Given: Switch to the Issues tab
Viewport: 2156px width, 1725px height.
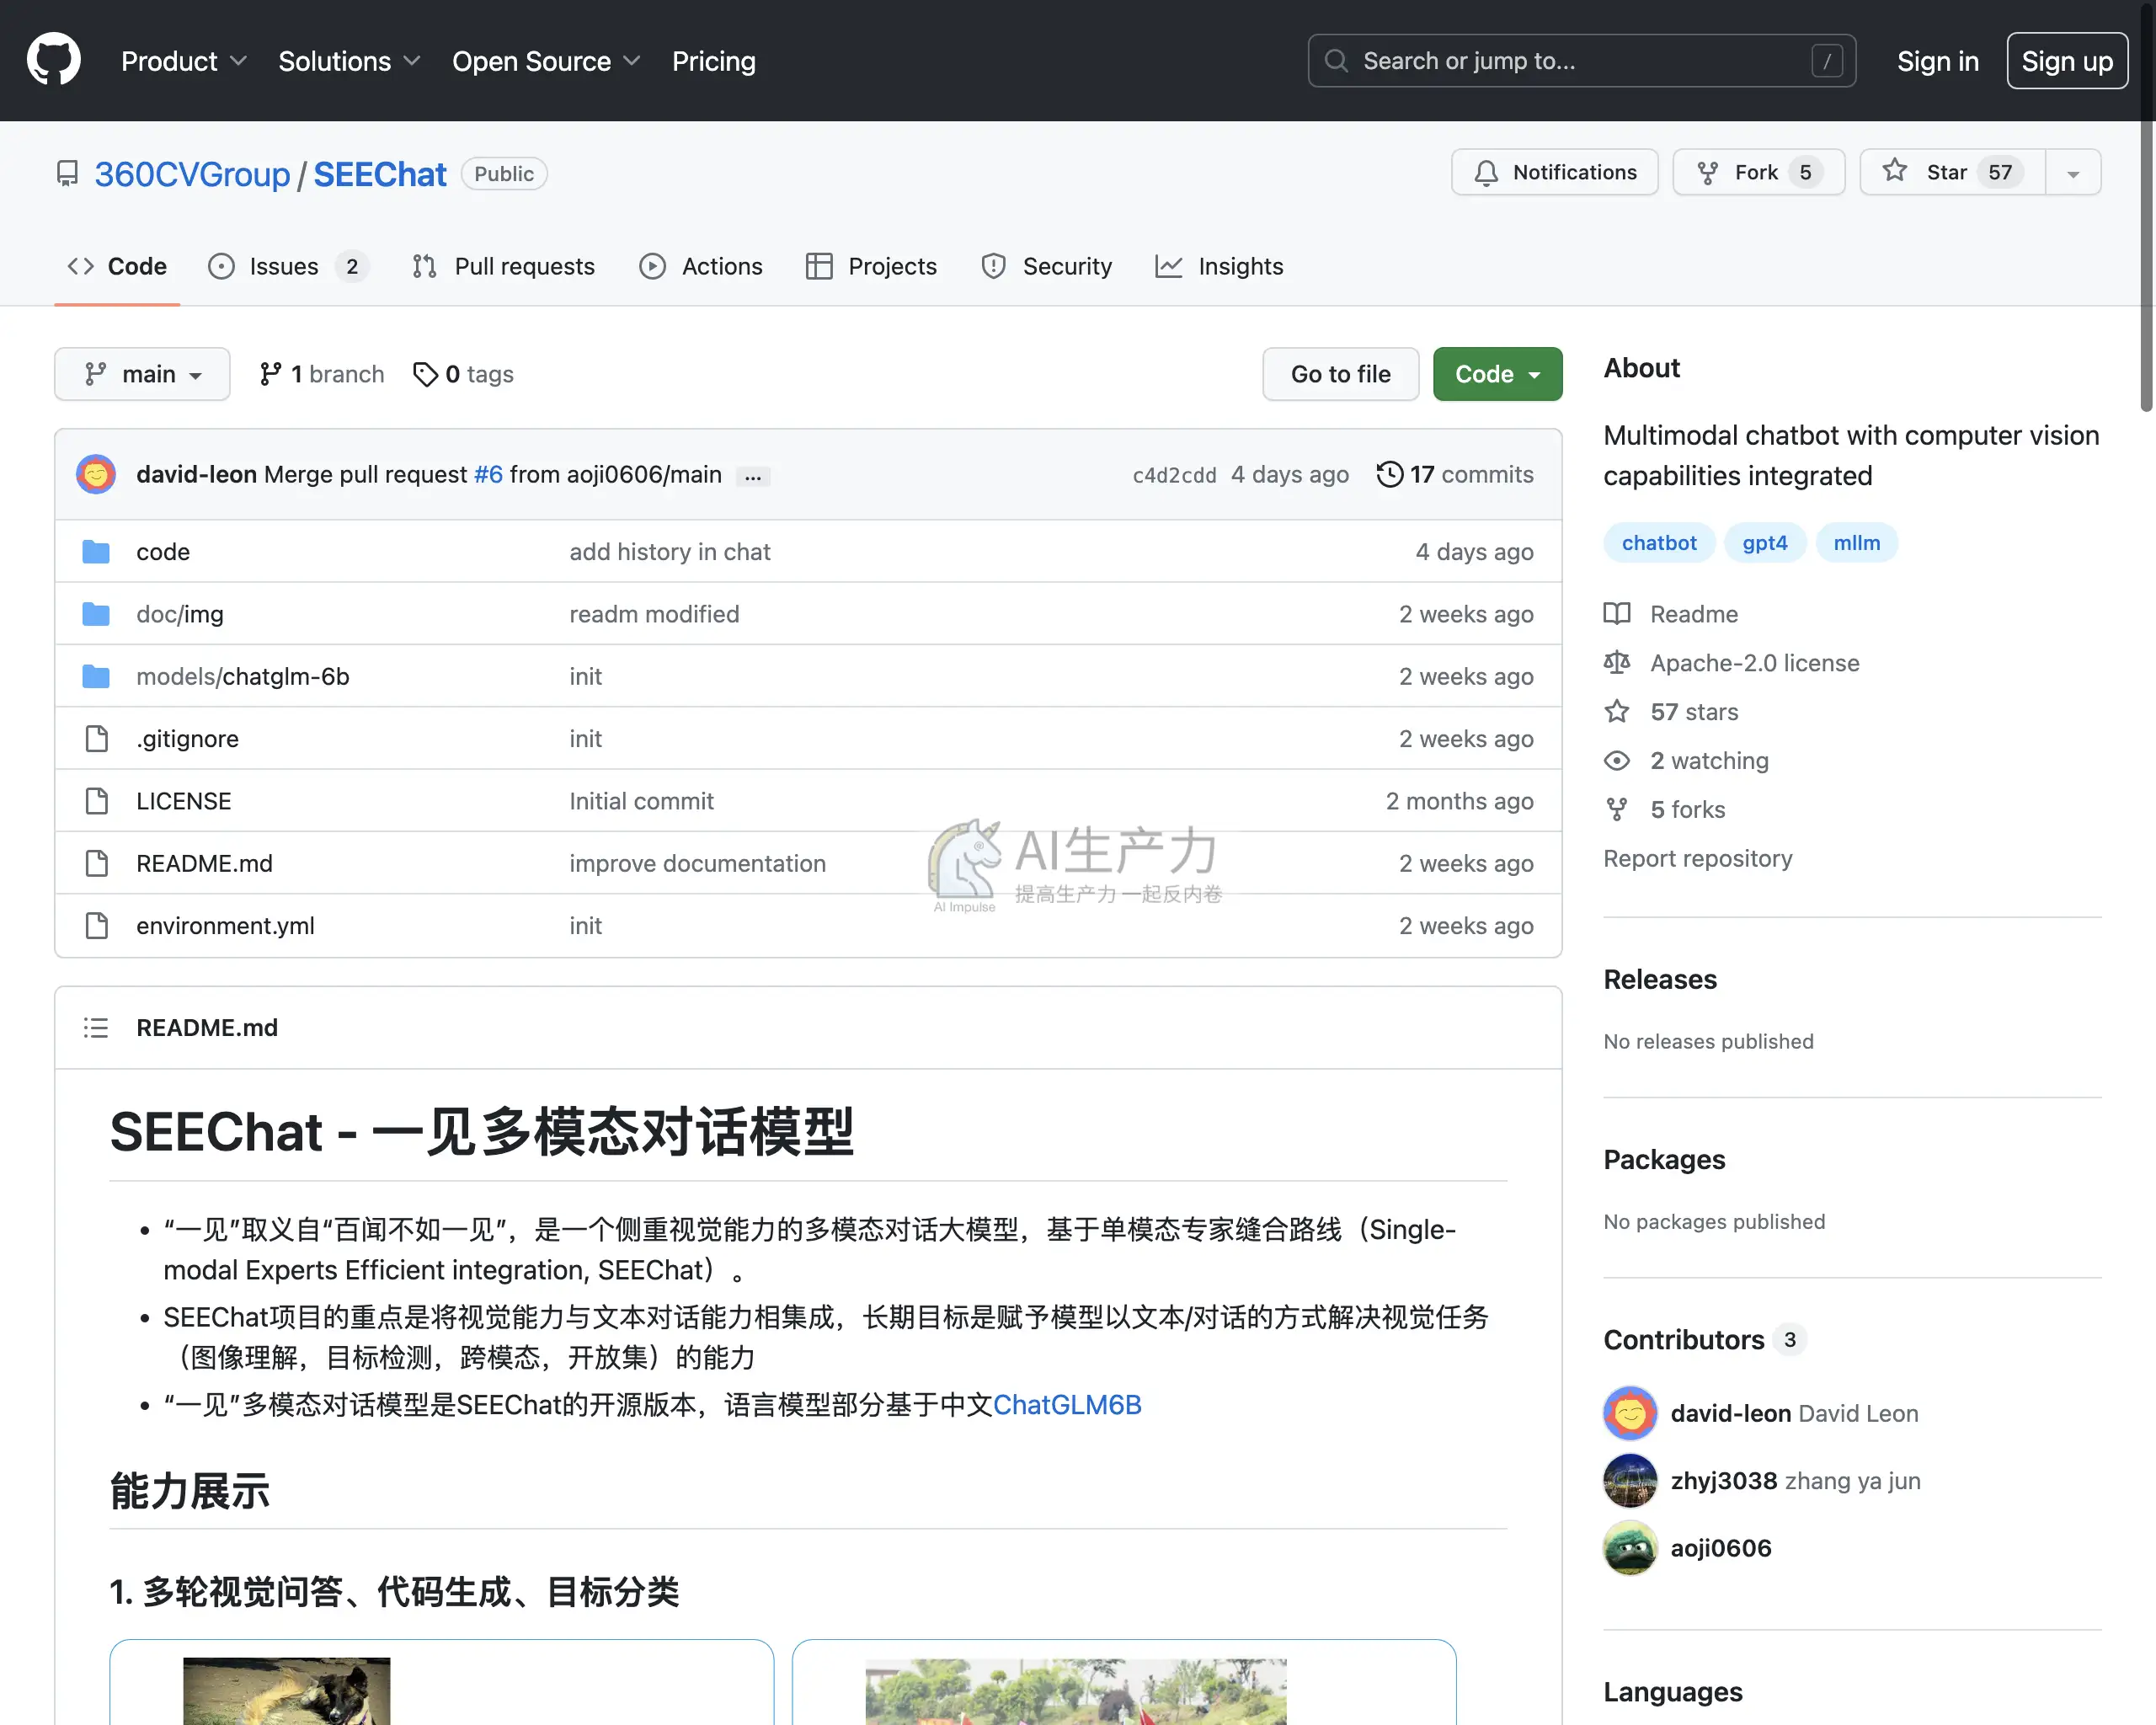Looking at the screenshot, I should click(x=288, y=266).
